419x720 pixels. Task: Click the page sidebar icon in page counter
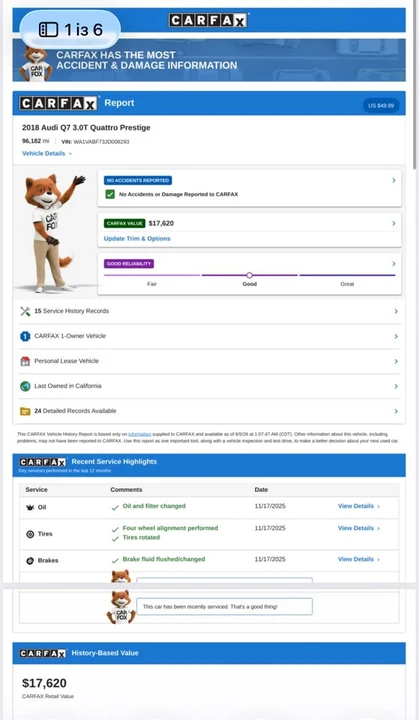pyautogui.click(x=48, y=30)
